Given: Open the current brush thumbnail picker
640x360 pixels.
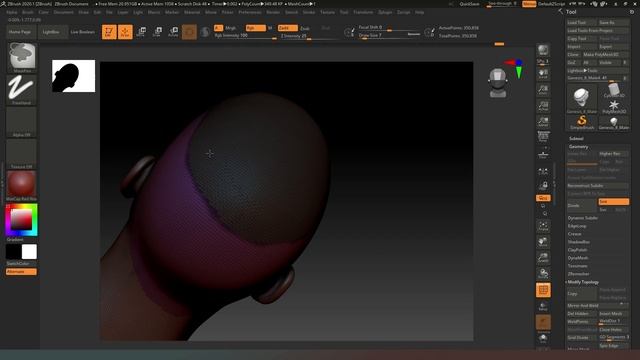Looking at the screenshot, I should (22, 57).
